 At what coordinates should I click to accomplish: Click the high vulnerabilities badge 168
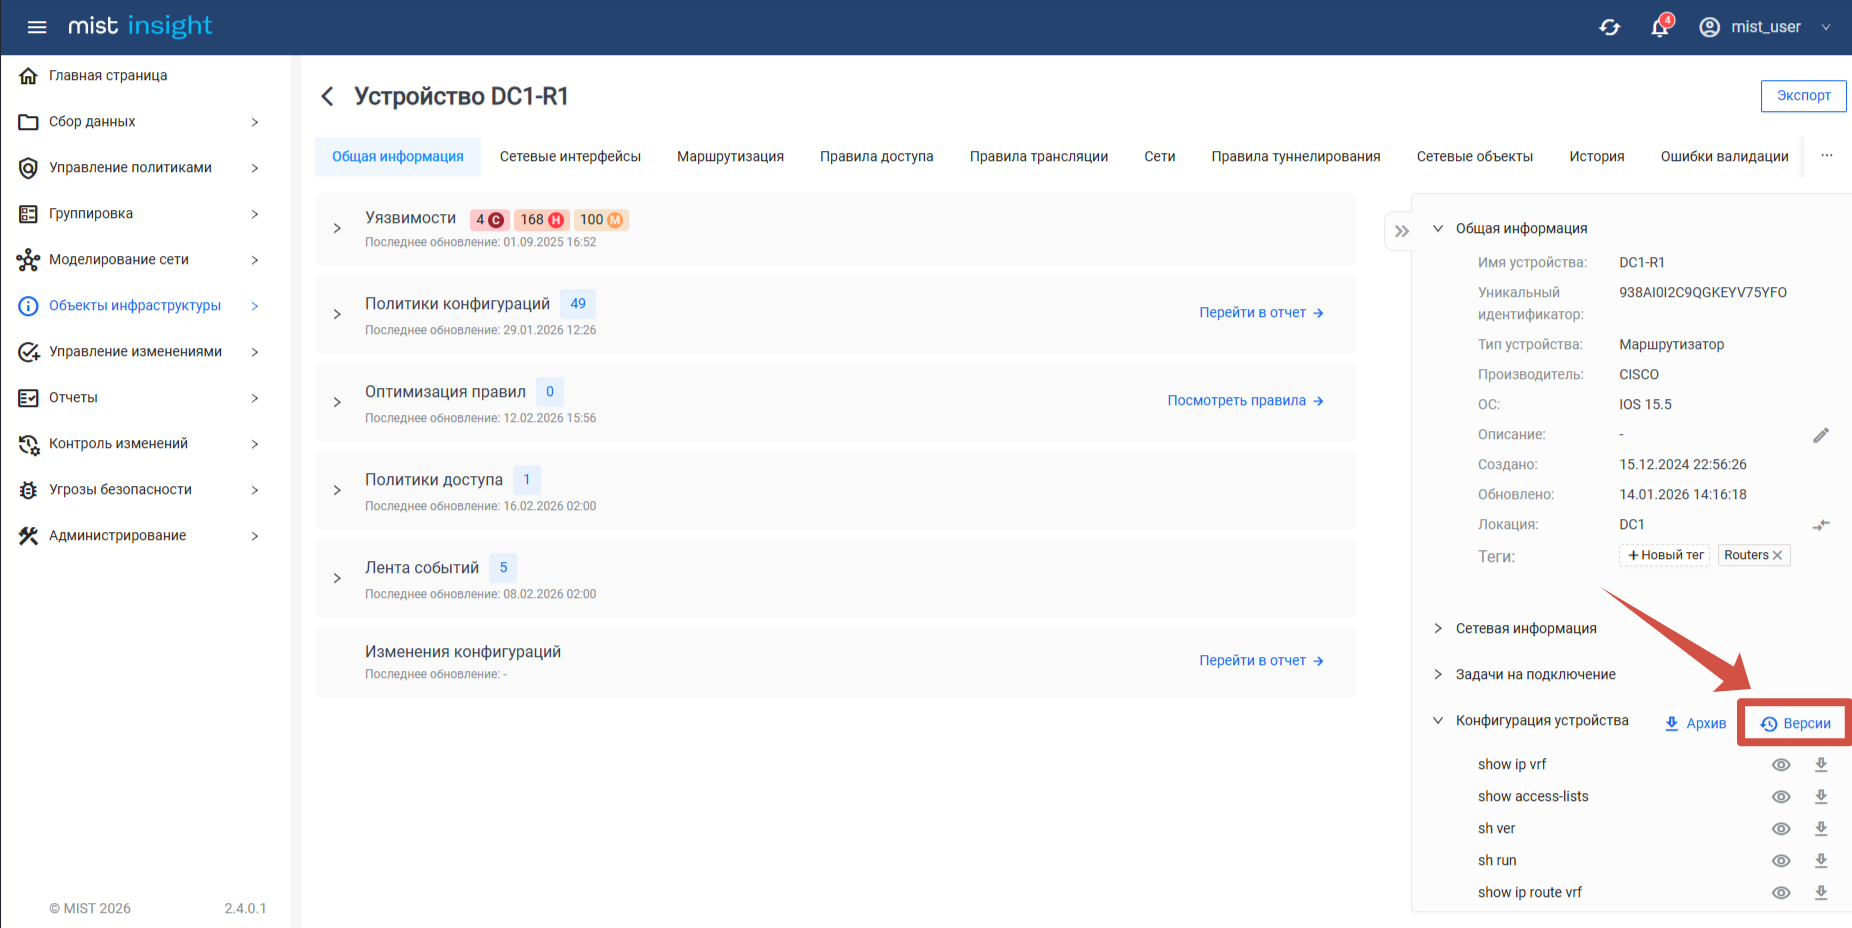(542, 220)
